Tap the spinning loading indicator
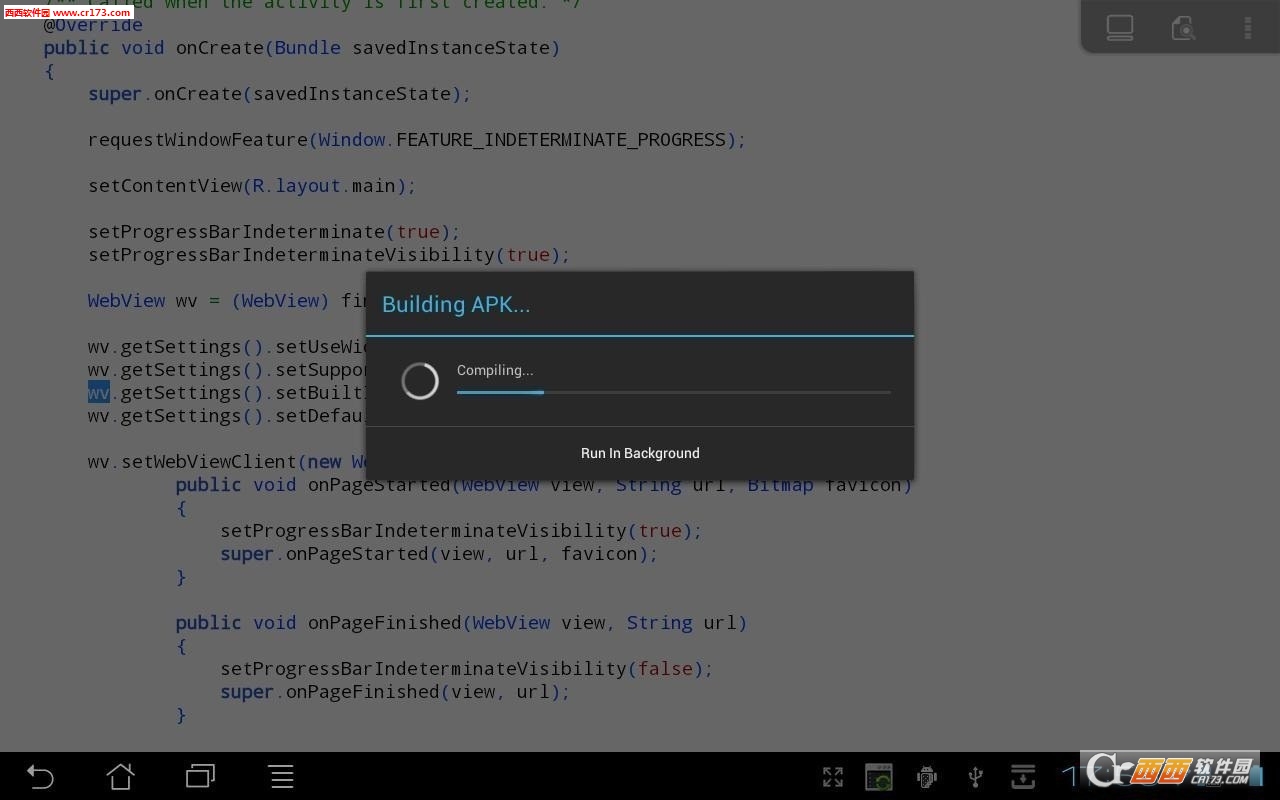The width and height of the screenshot is (1280, 800). (420, 381)
